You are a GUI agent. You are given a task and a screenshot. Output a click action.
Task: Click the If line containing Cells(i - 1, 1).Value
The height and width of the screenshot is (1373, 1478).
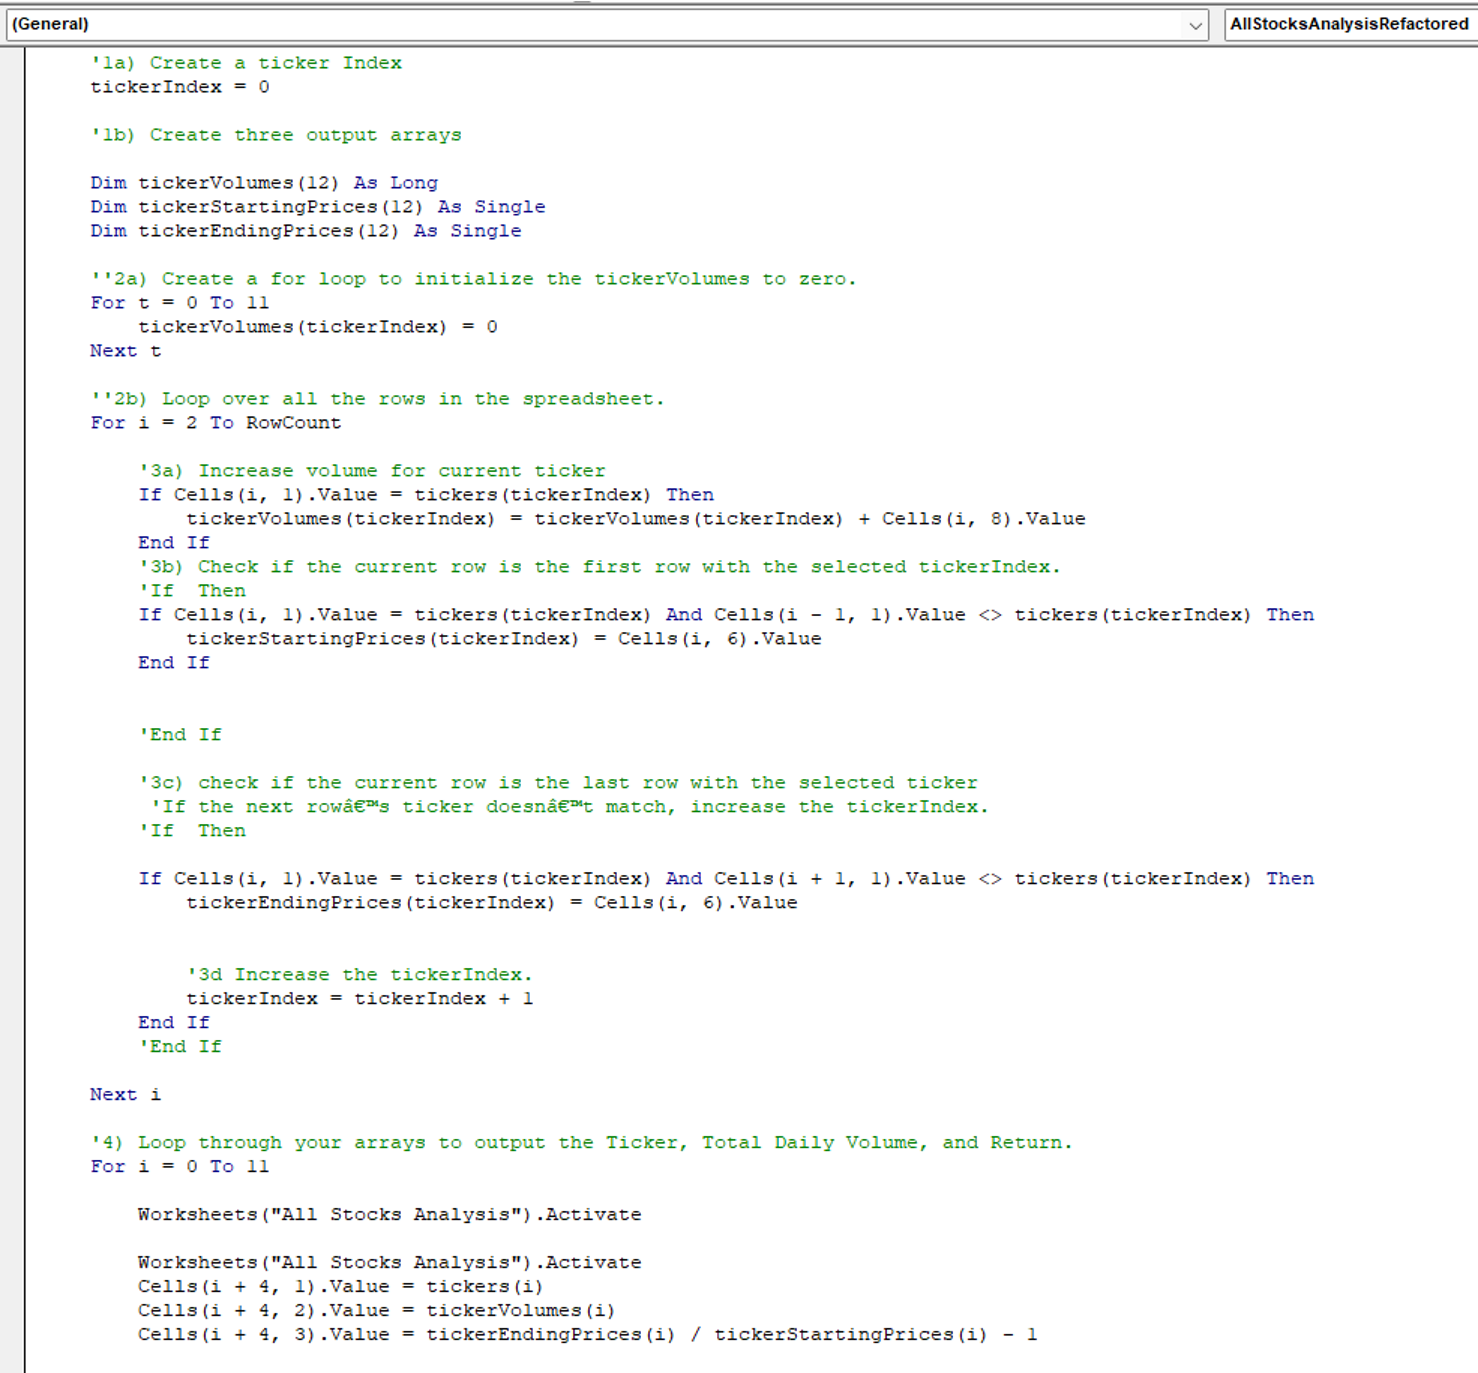726,615
